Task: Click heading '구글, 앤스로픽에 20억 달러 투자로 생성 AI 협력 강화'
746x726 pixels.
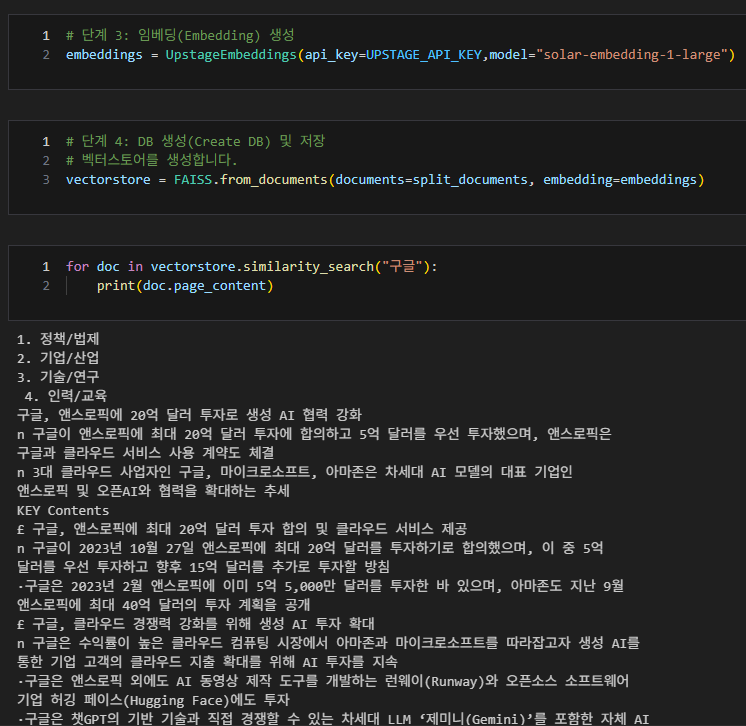Action: (189, 415)
